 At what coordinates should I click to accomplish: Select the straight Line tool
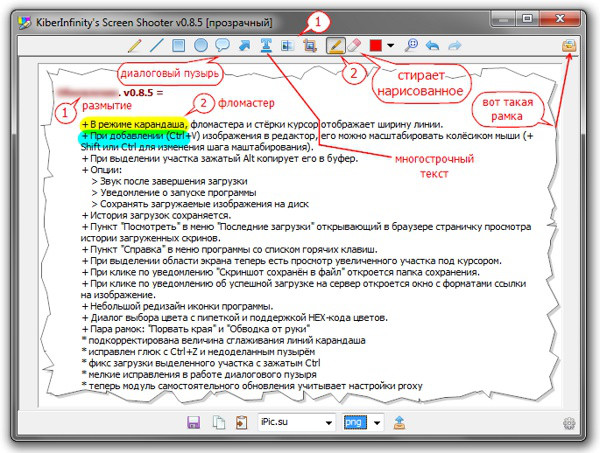[x=157, y=46]
